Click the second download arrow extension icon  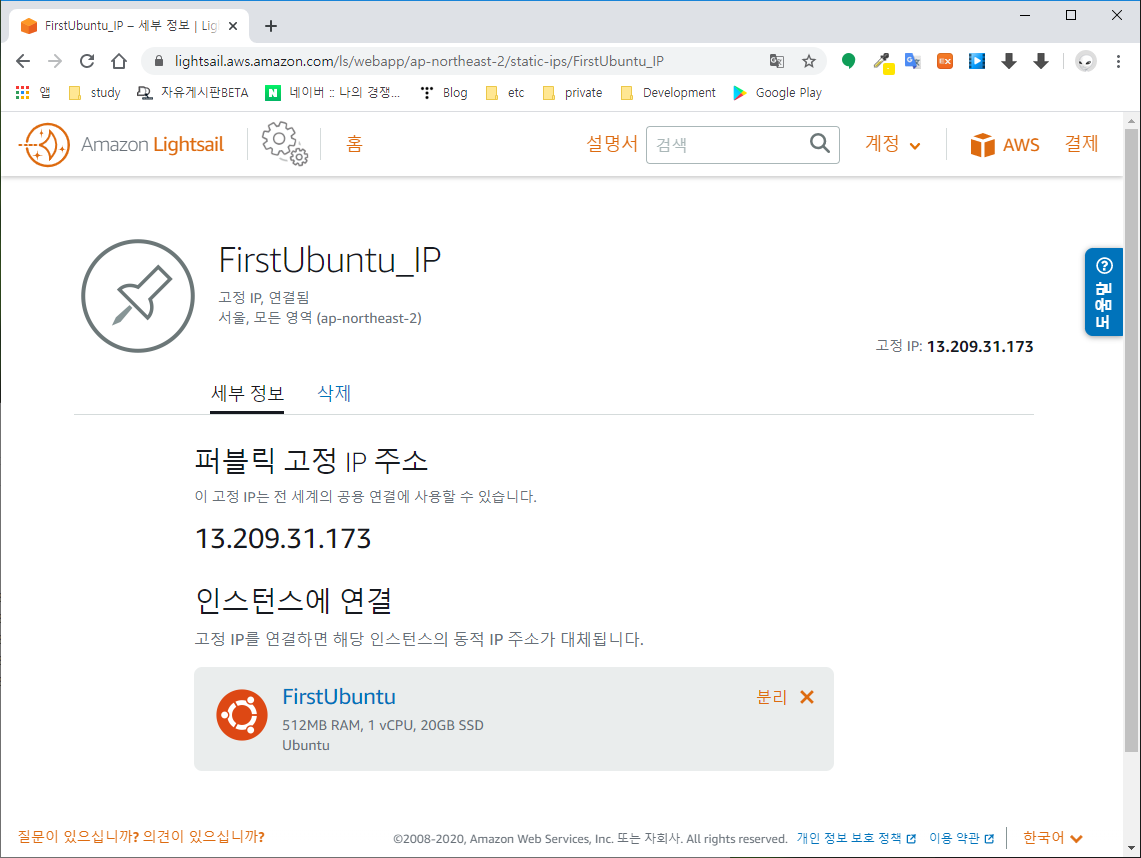(1041, 61)
